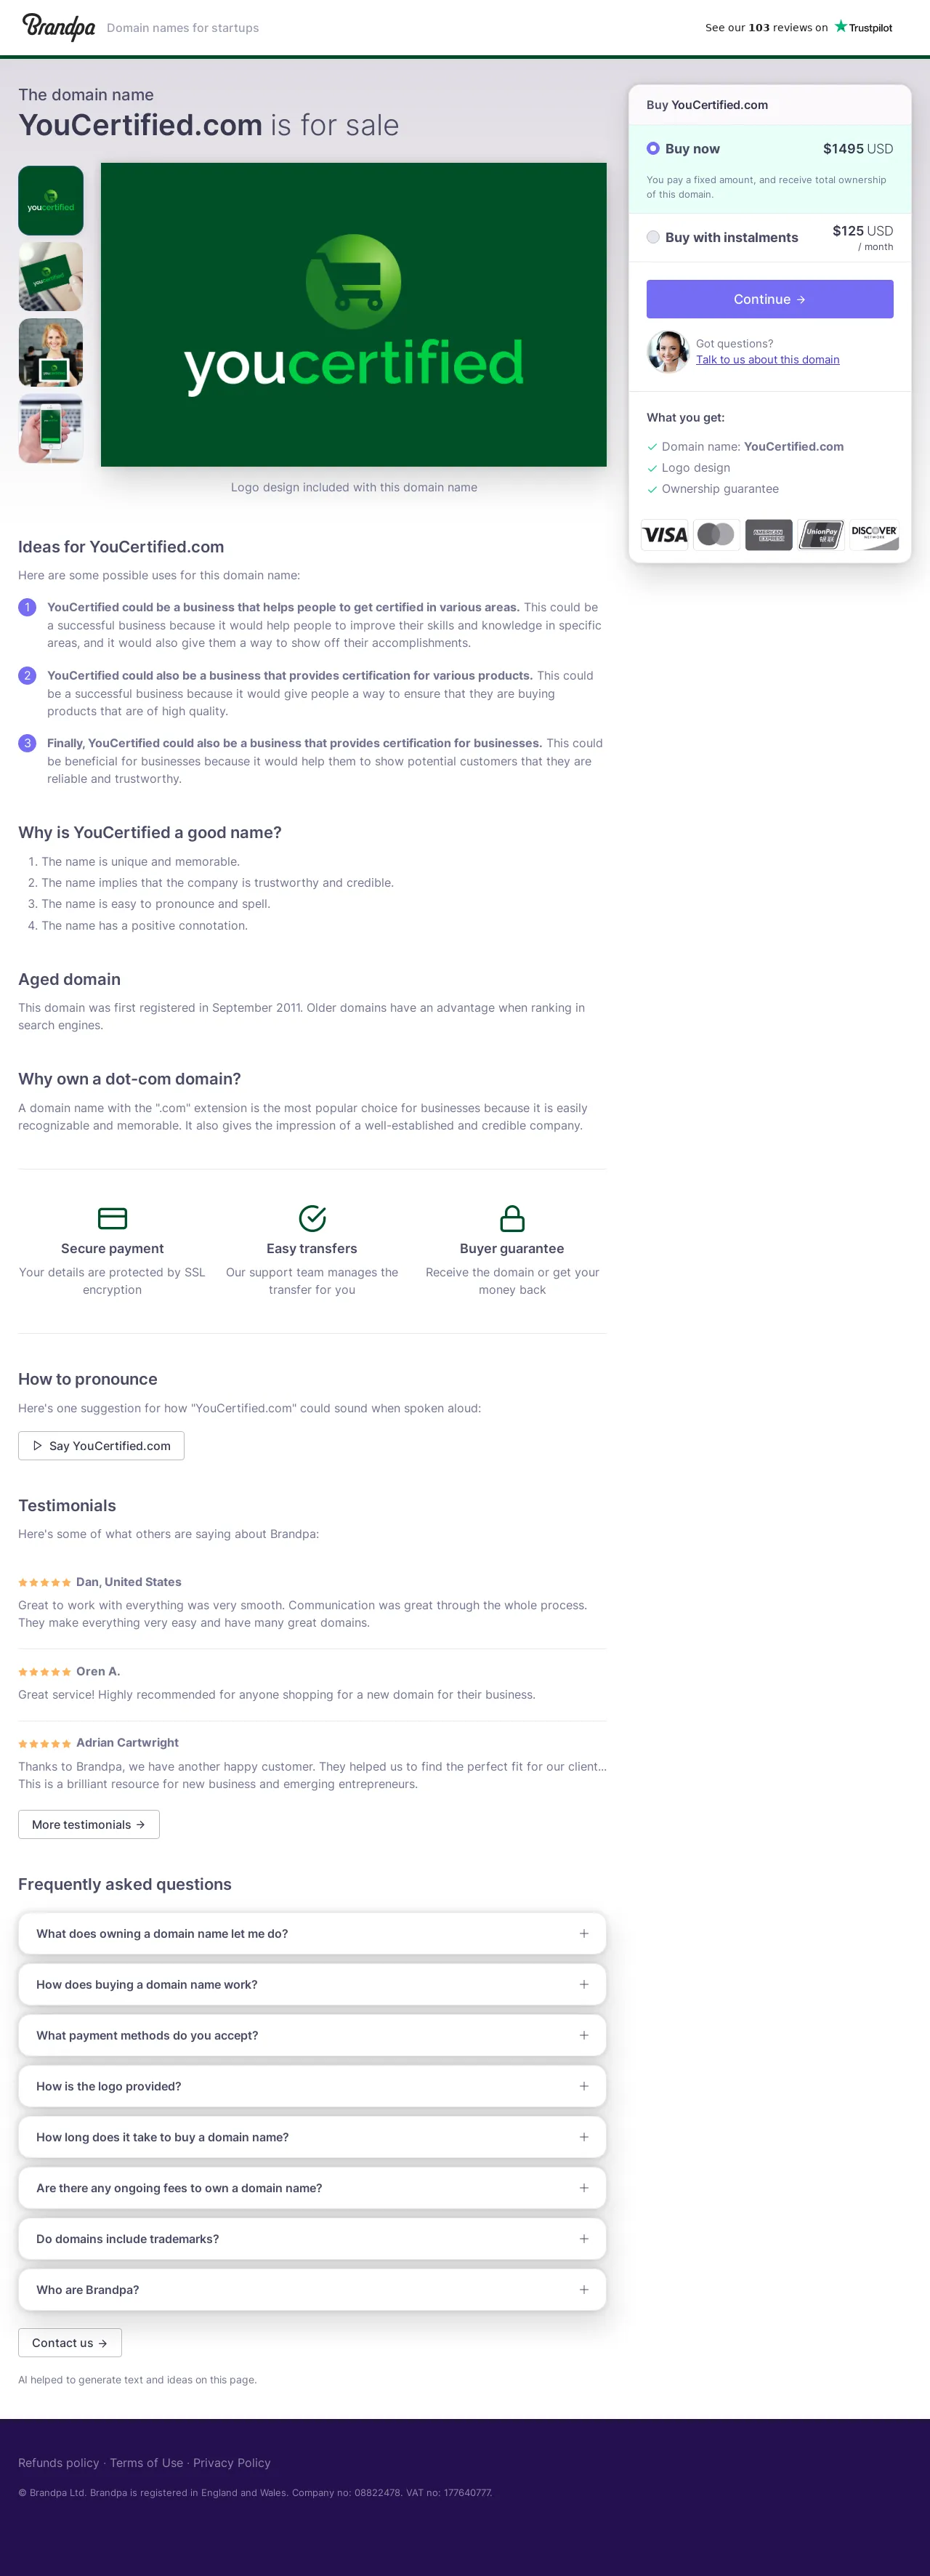Click the Brandpa logo

58,27
